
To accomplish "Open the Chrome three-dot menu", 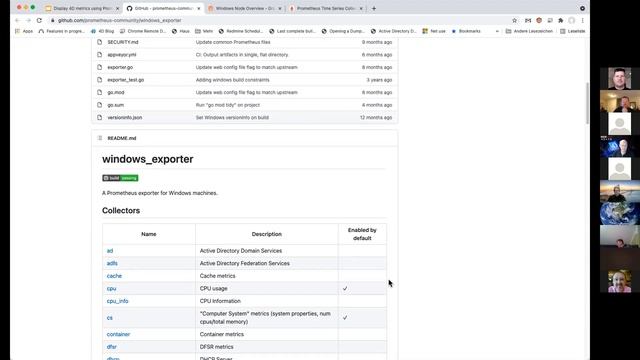I will [x=582, y=20].
